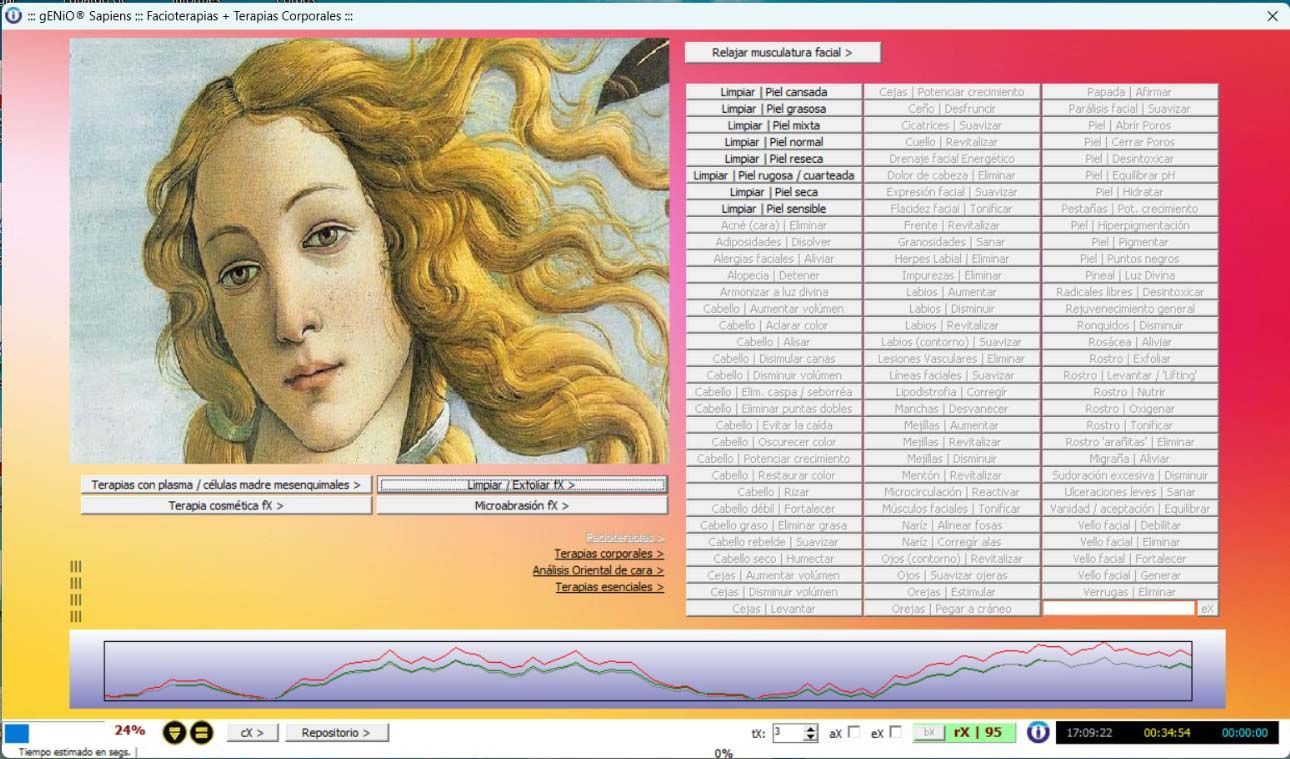The height and width of the screenshot is (759, 1290).
Task: Click the blue square progress indicator
Action: (17, 734)
